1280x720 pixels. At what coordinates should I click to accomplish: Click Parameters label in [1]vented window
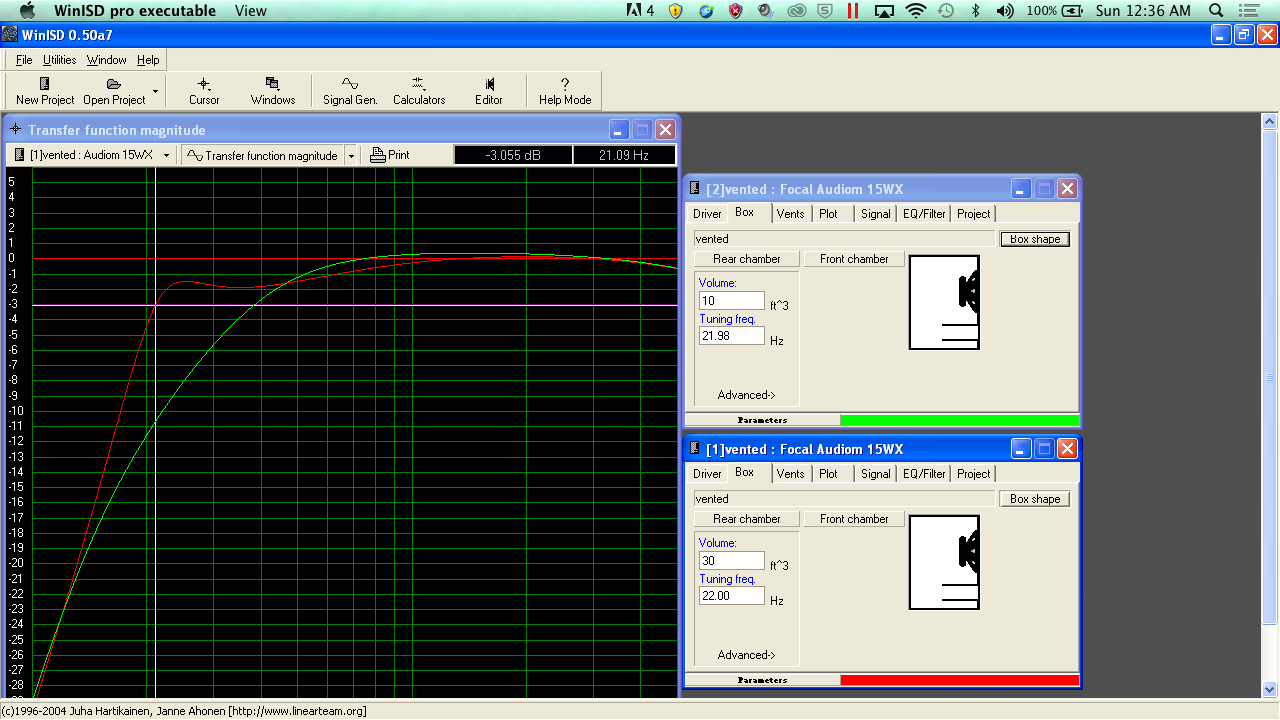click(x=762, y=680)
